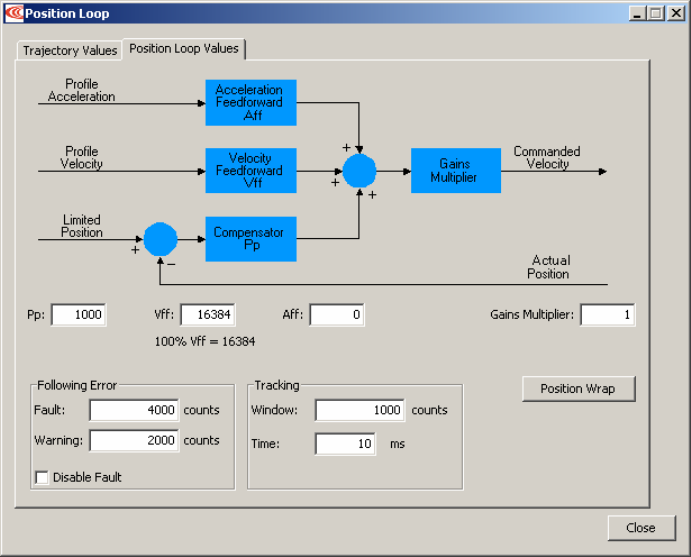691x557 pixels.
Task: Edit the Following Error Warning counts field
Action: coord(134,440)
